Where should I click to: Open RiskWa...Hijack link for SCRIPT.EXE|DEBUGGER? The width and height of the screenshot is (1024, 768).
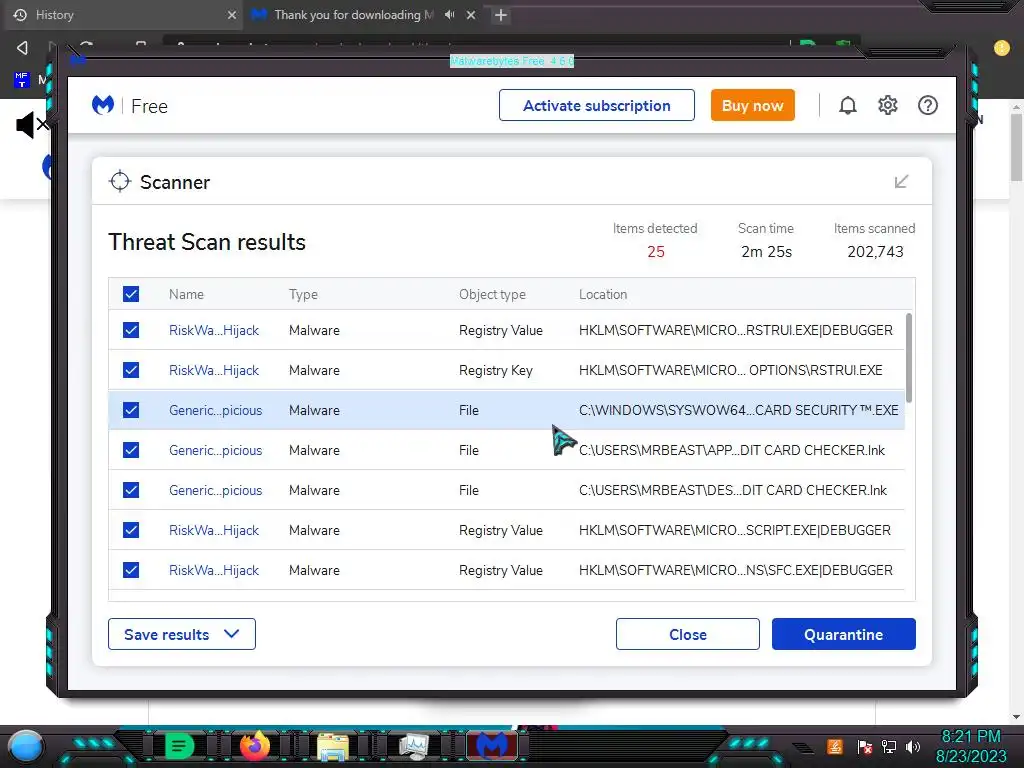tap(214, 530)
